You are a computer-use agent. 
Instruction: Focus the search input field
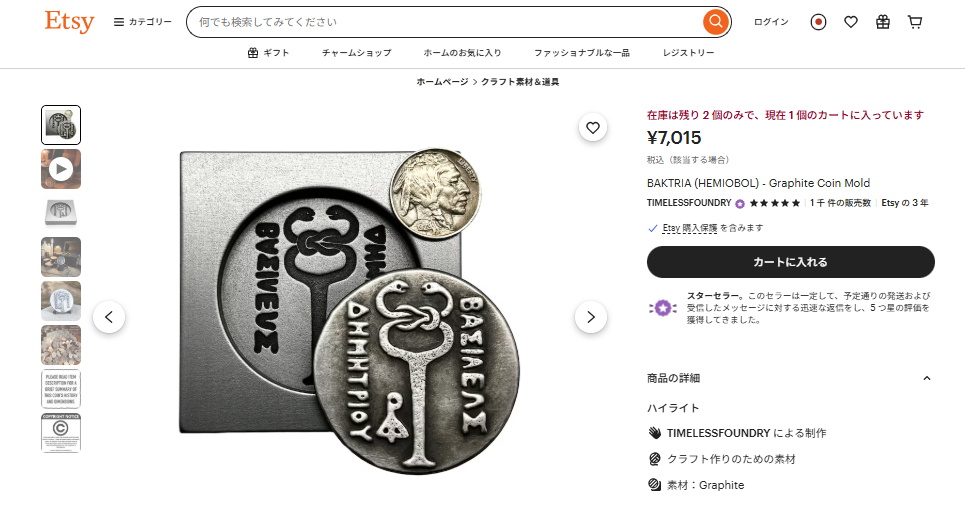coord(446,22)
